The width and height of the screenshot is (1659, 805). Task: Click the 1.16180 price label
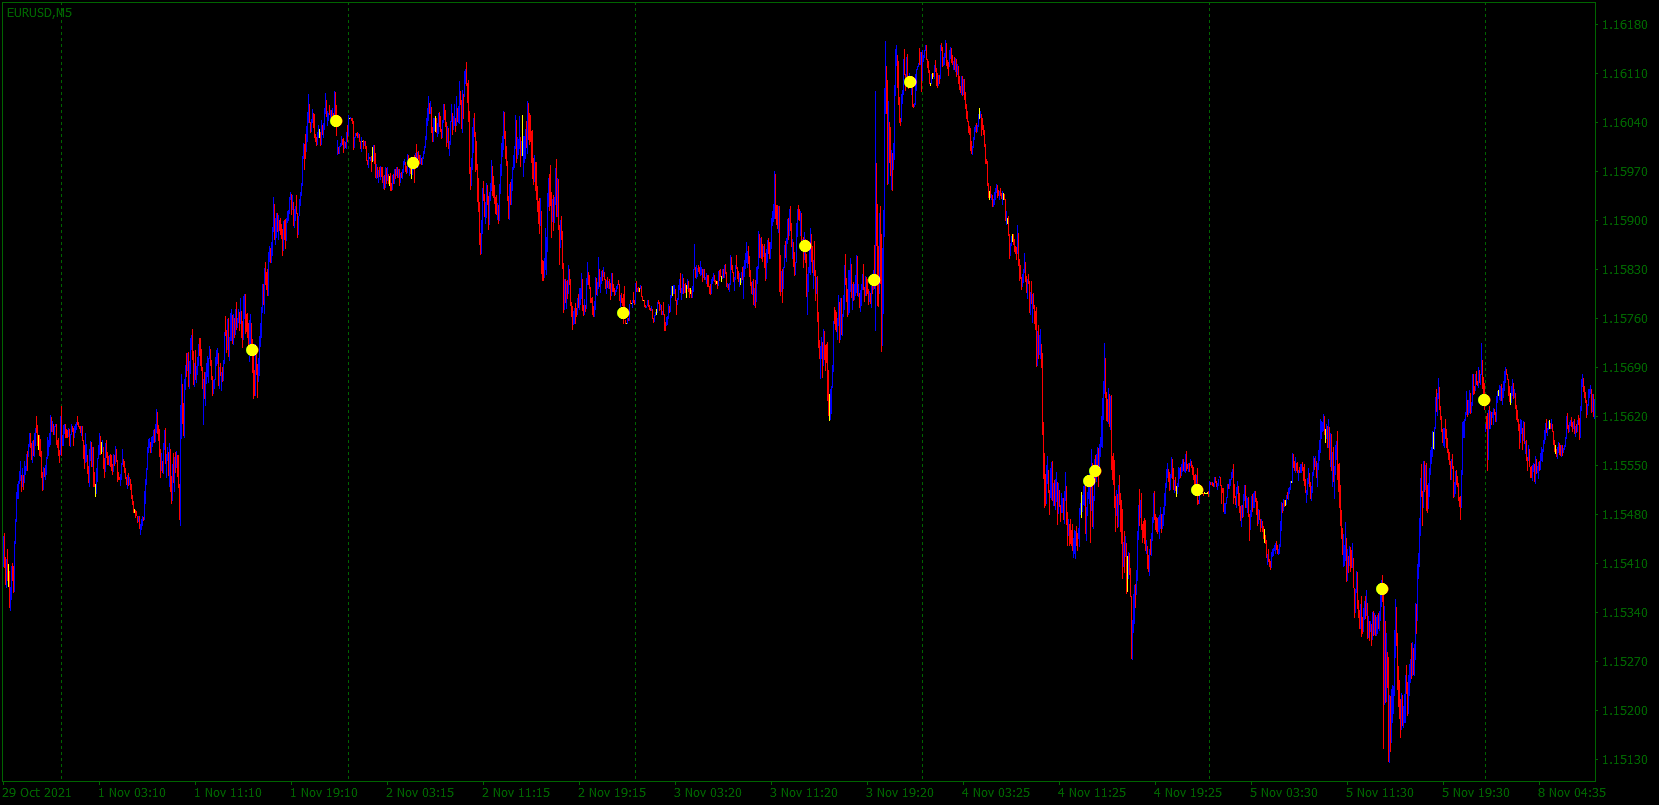click(1625, 25)
